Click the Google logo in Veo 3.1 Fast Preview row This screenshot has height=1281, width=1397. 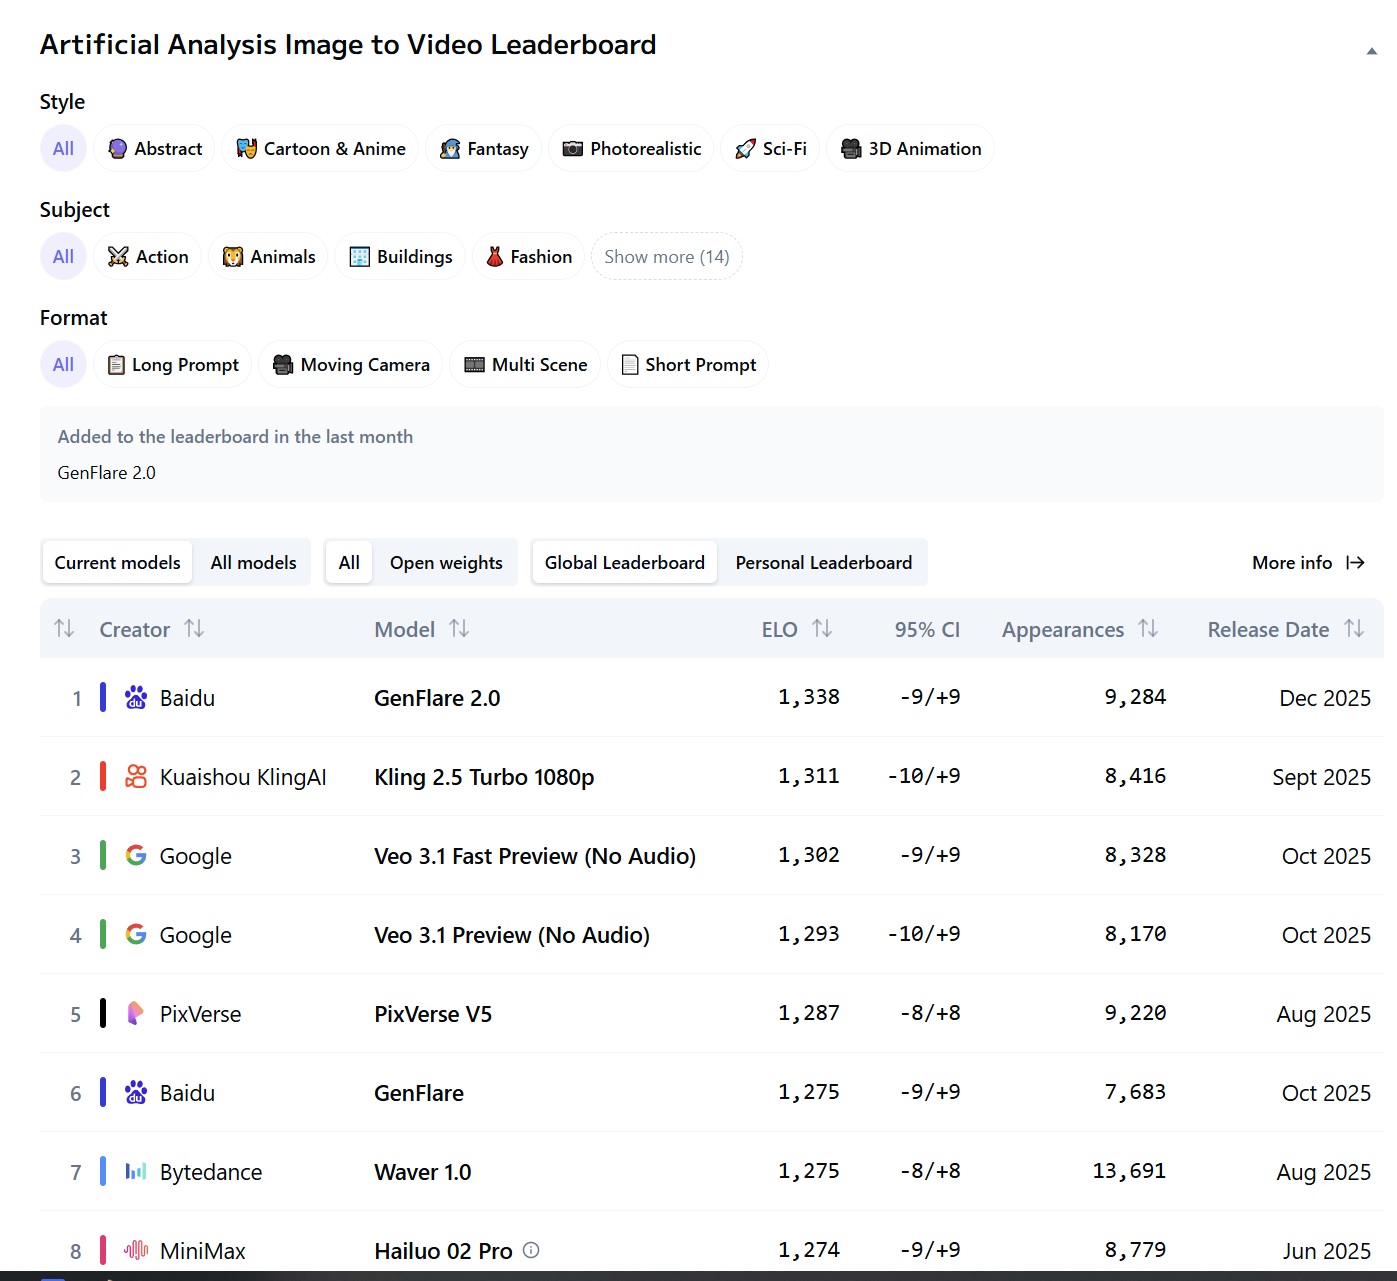[136, 855]
